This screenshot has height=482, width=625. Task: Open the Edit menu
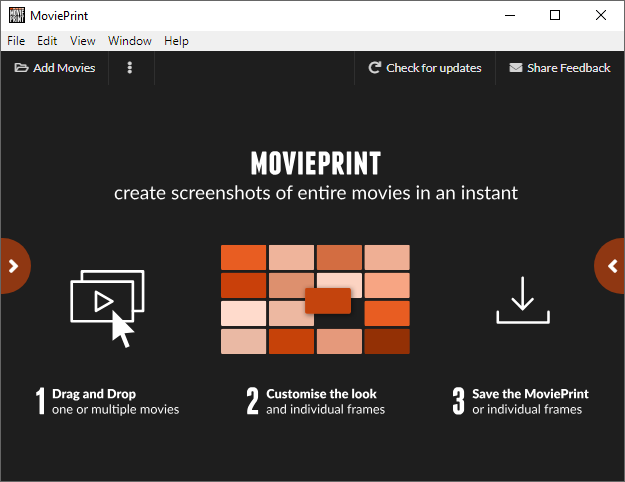47,41
